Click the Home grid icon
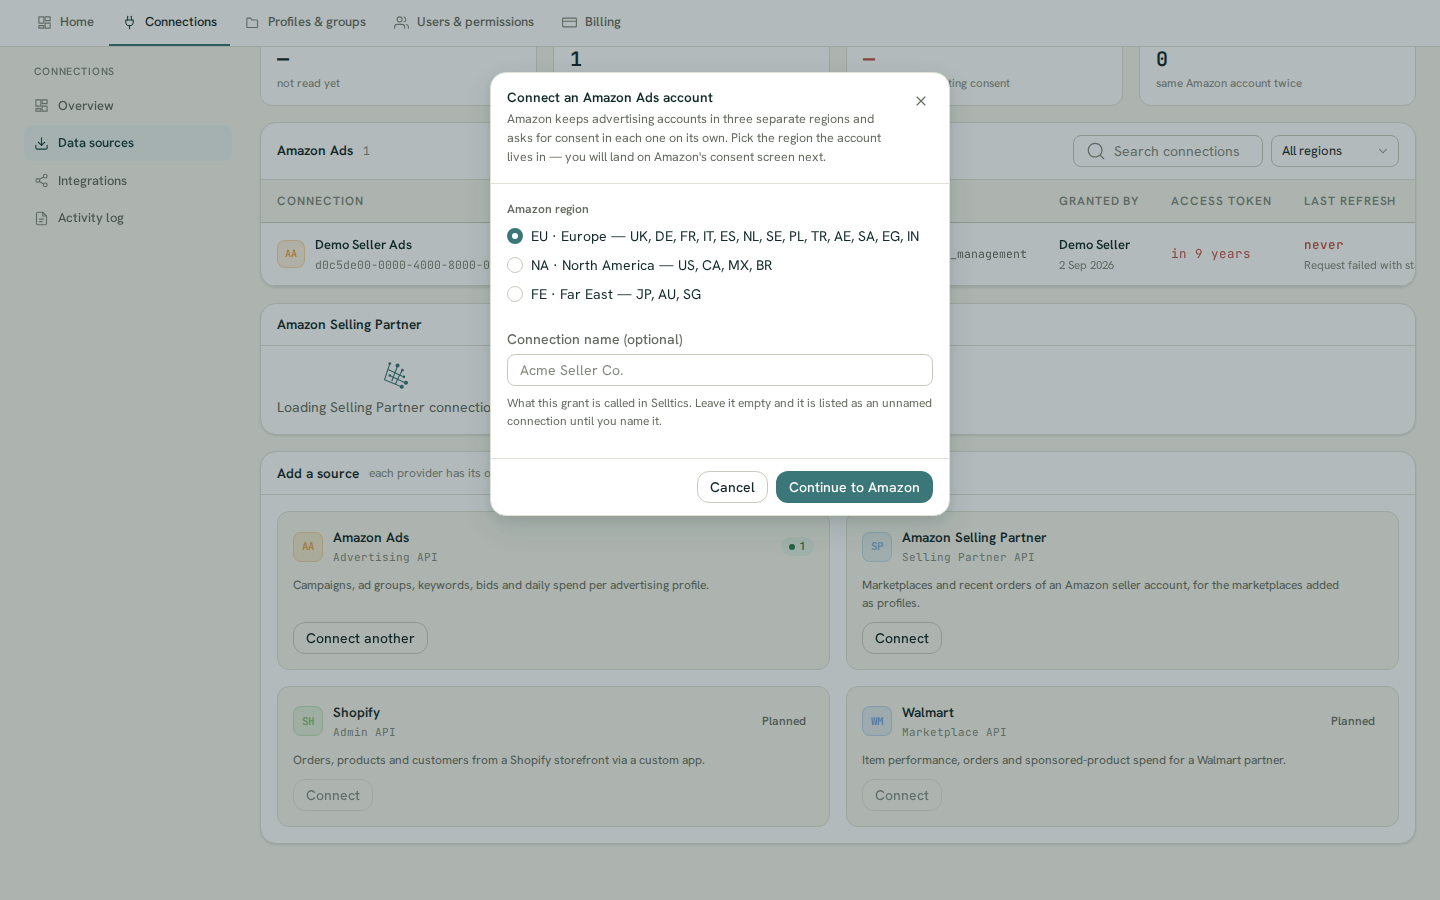1440x900 pixels. 44,22
